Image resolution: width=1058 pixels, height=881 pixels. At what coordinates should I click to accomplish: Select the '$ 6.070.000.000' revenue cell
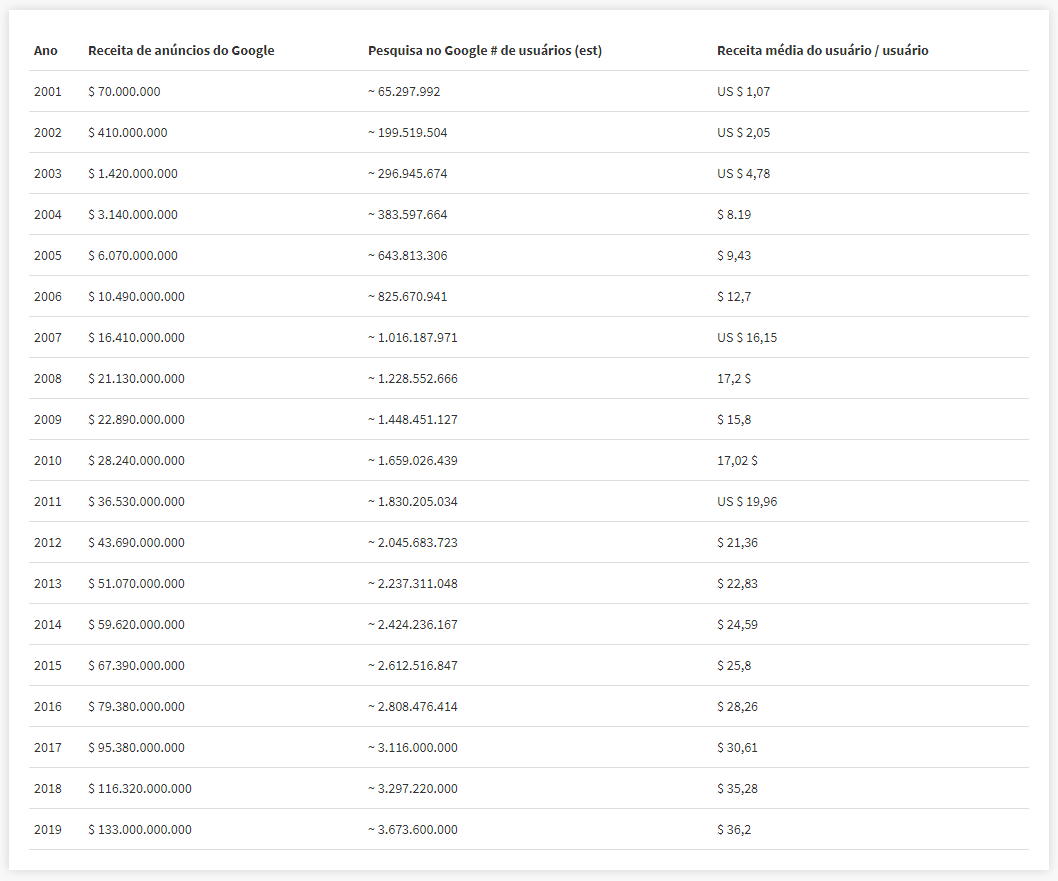tap(133, 256)
